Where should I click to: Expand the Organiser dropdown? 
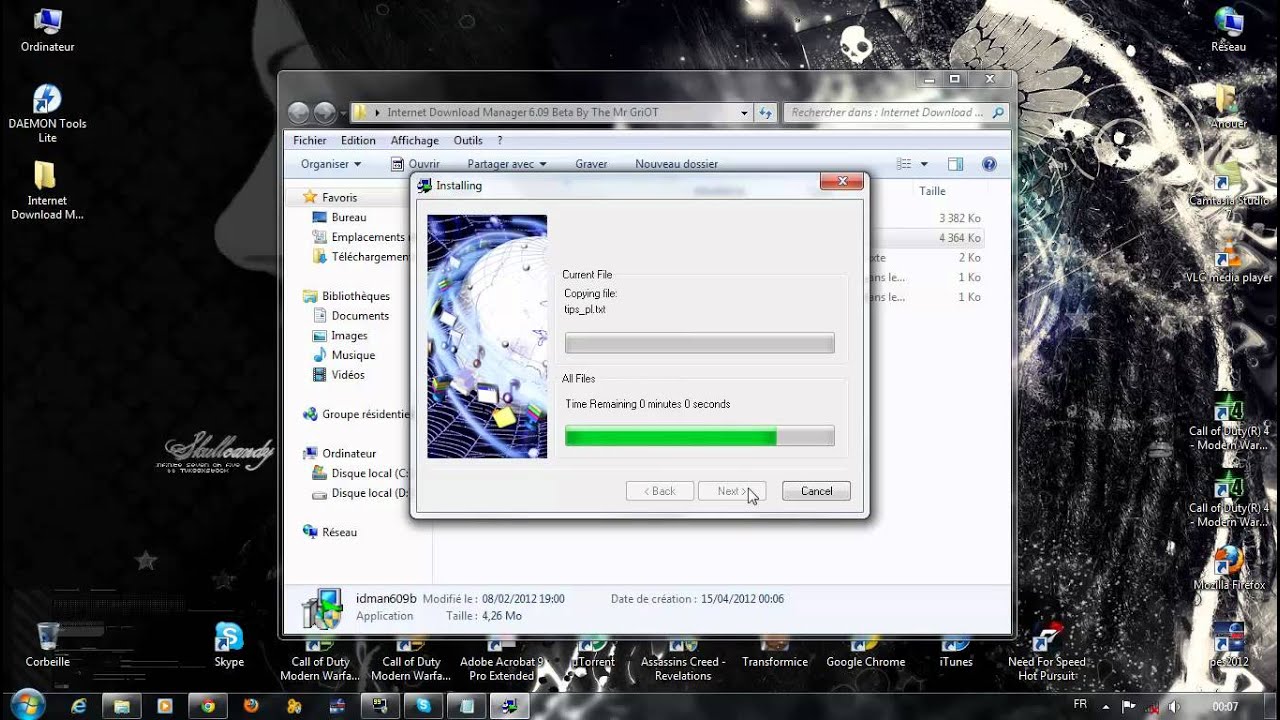tap(331, 164)
